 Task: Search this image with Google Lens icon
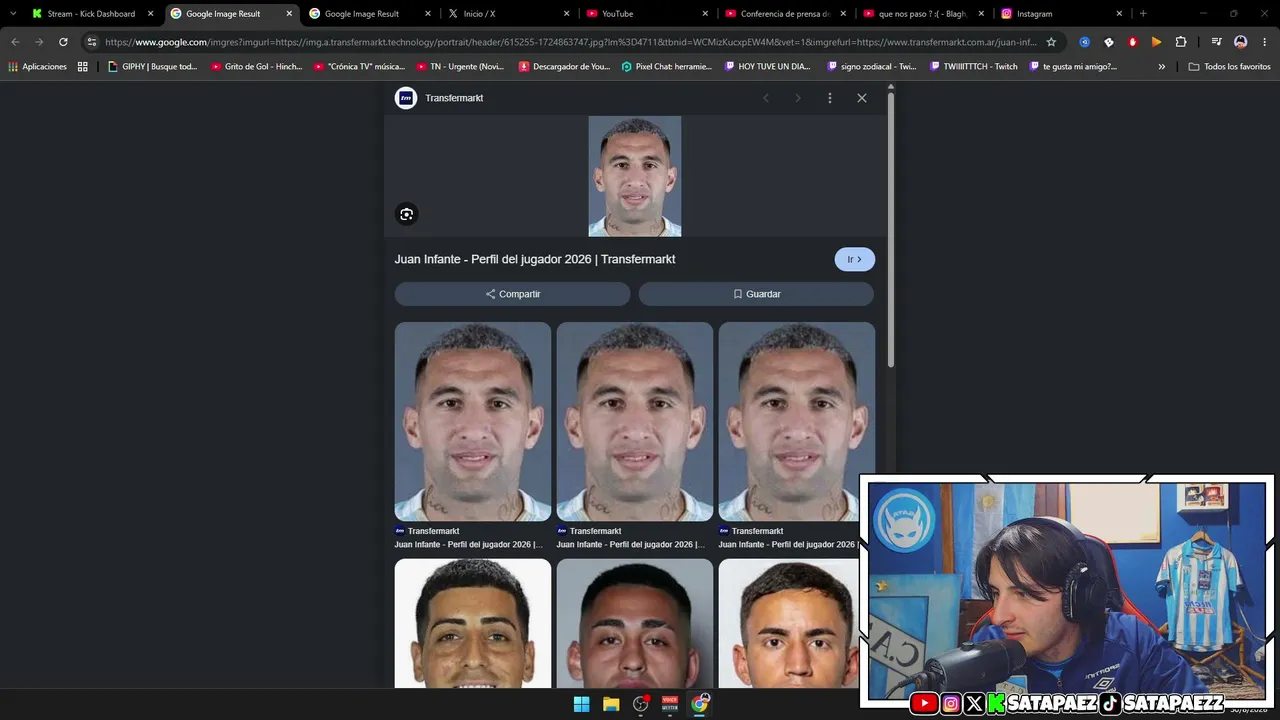[x=406, y=214]
